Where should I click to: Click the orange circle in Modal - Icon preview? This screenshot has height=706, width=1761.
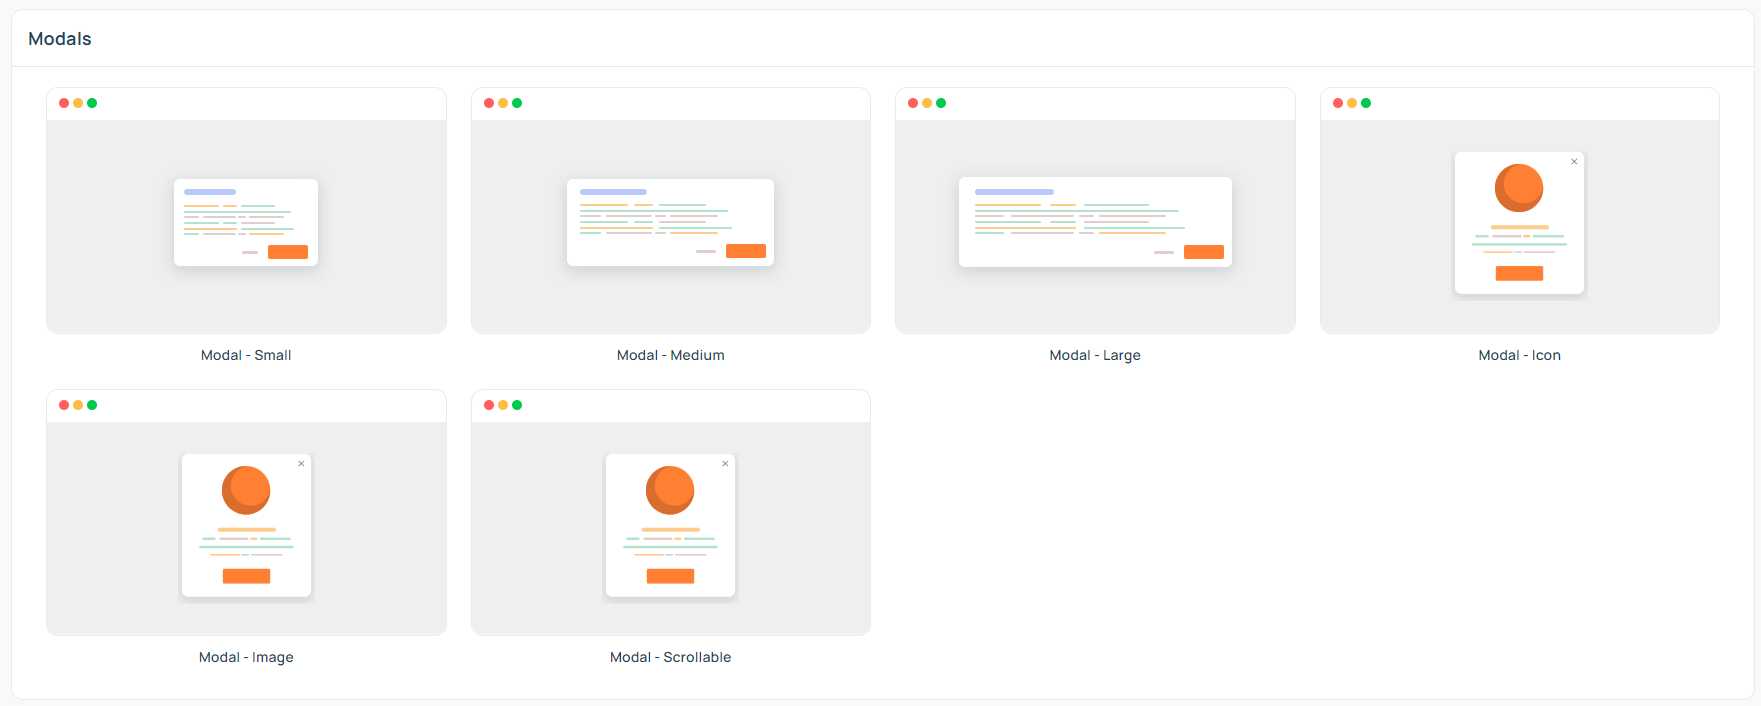[1519, 188]
